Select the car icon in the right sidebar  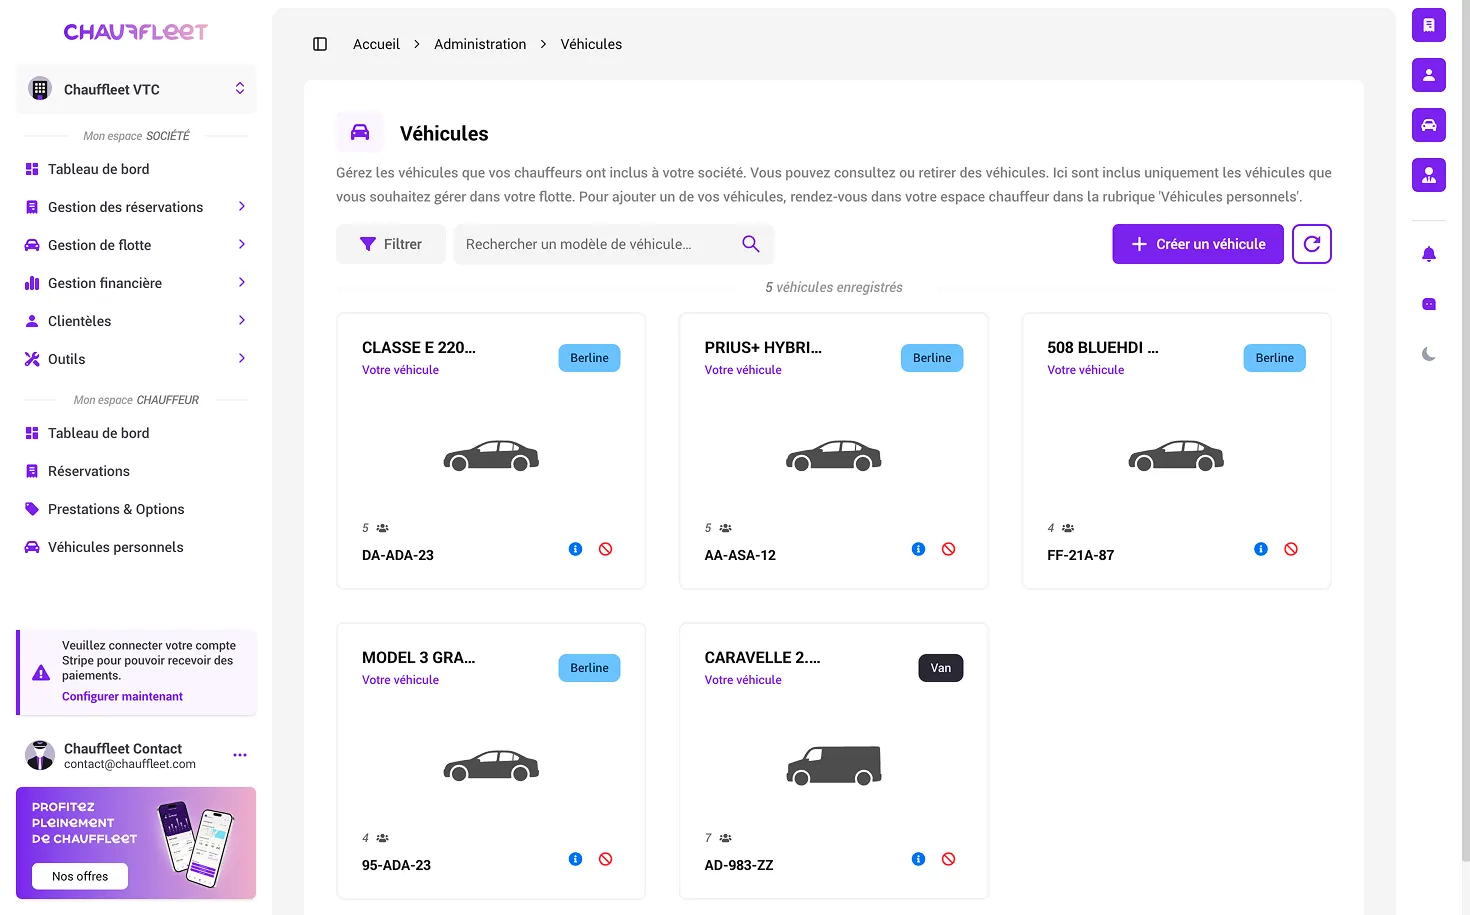click(x=1428, y=125)
